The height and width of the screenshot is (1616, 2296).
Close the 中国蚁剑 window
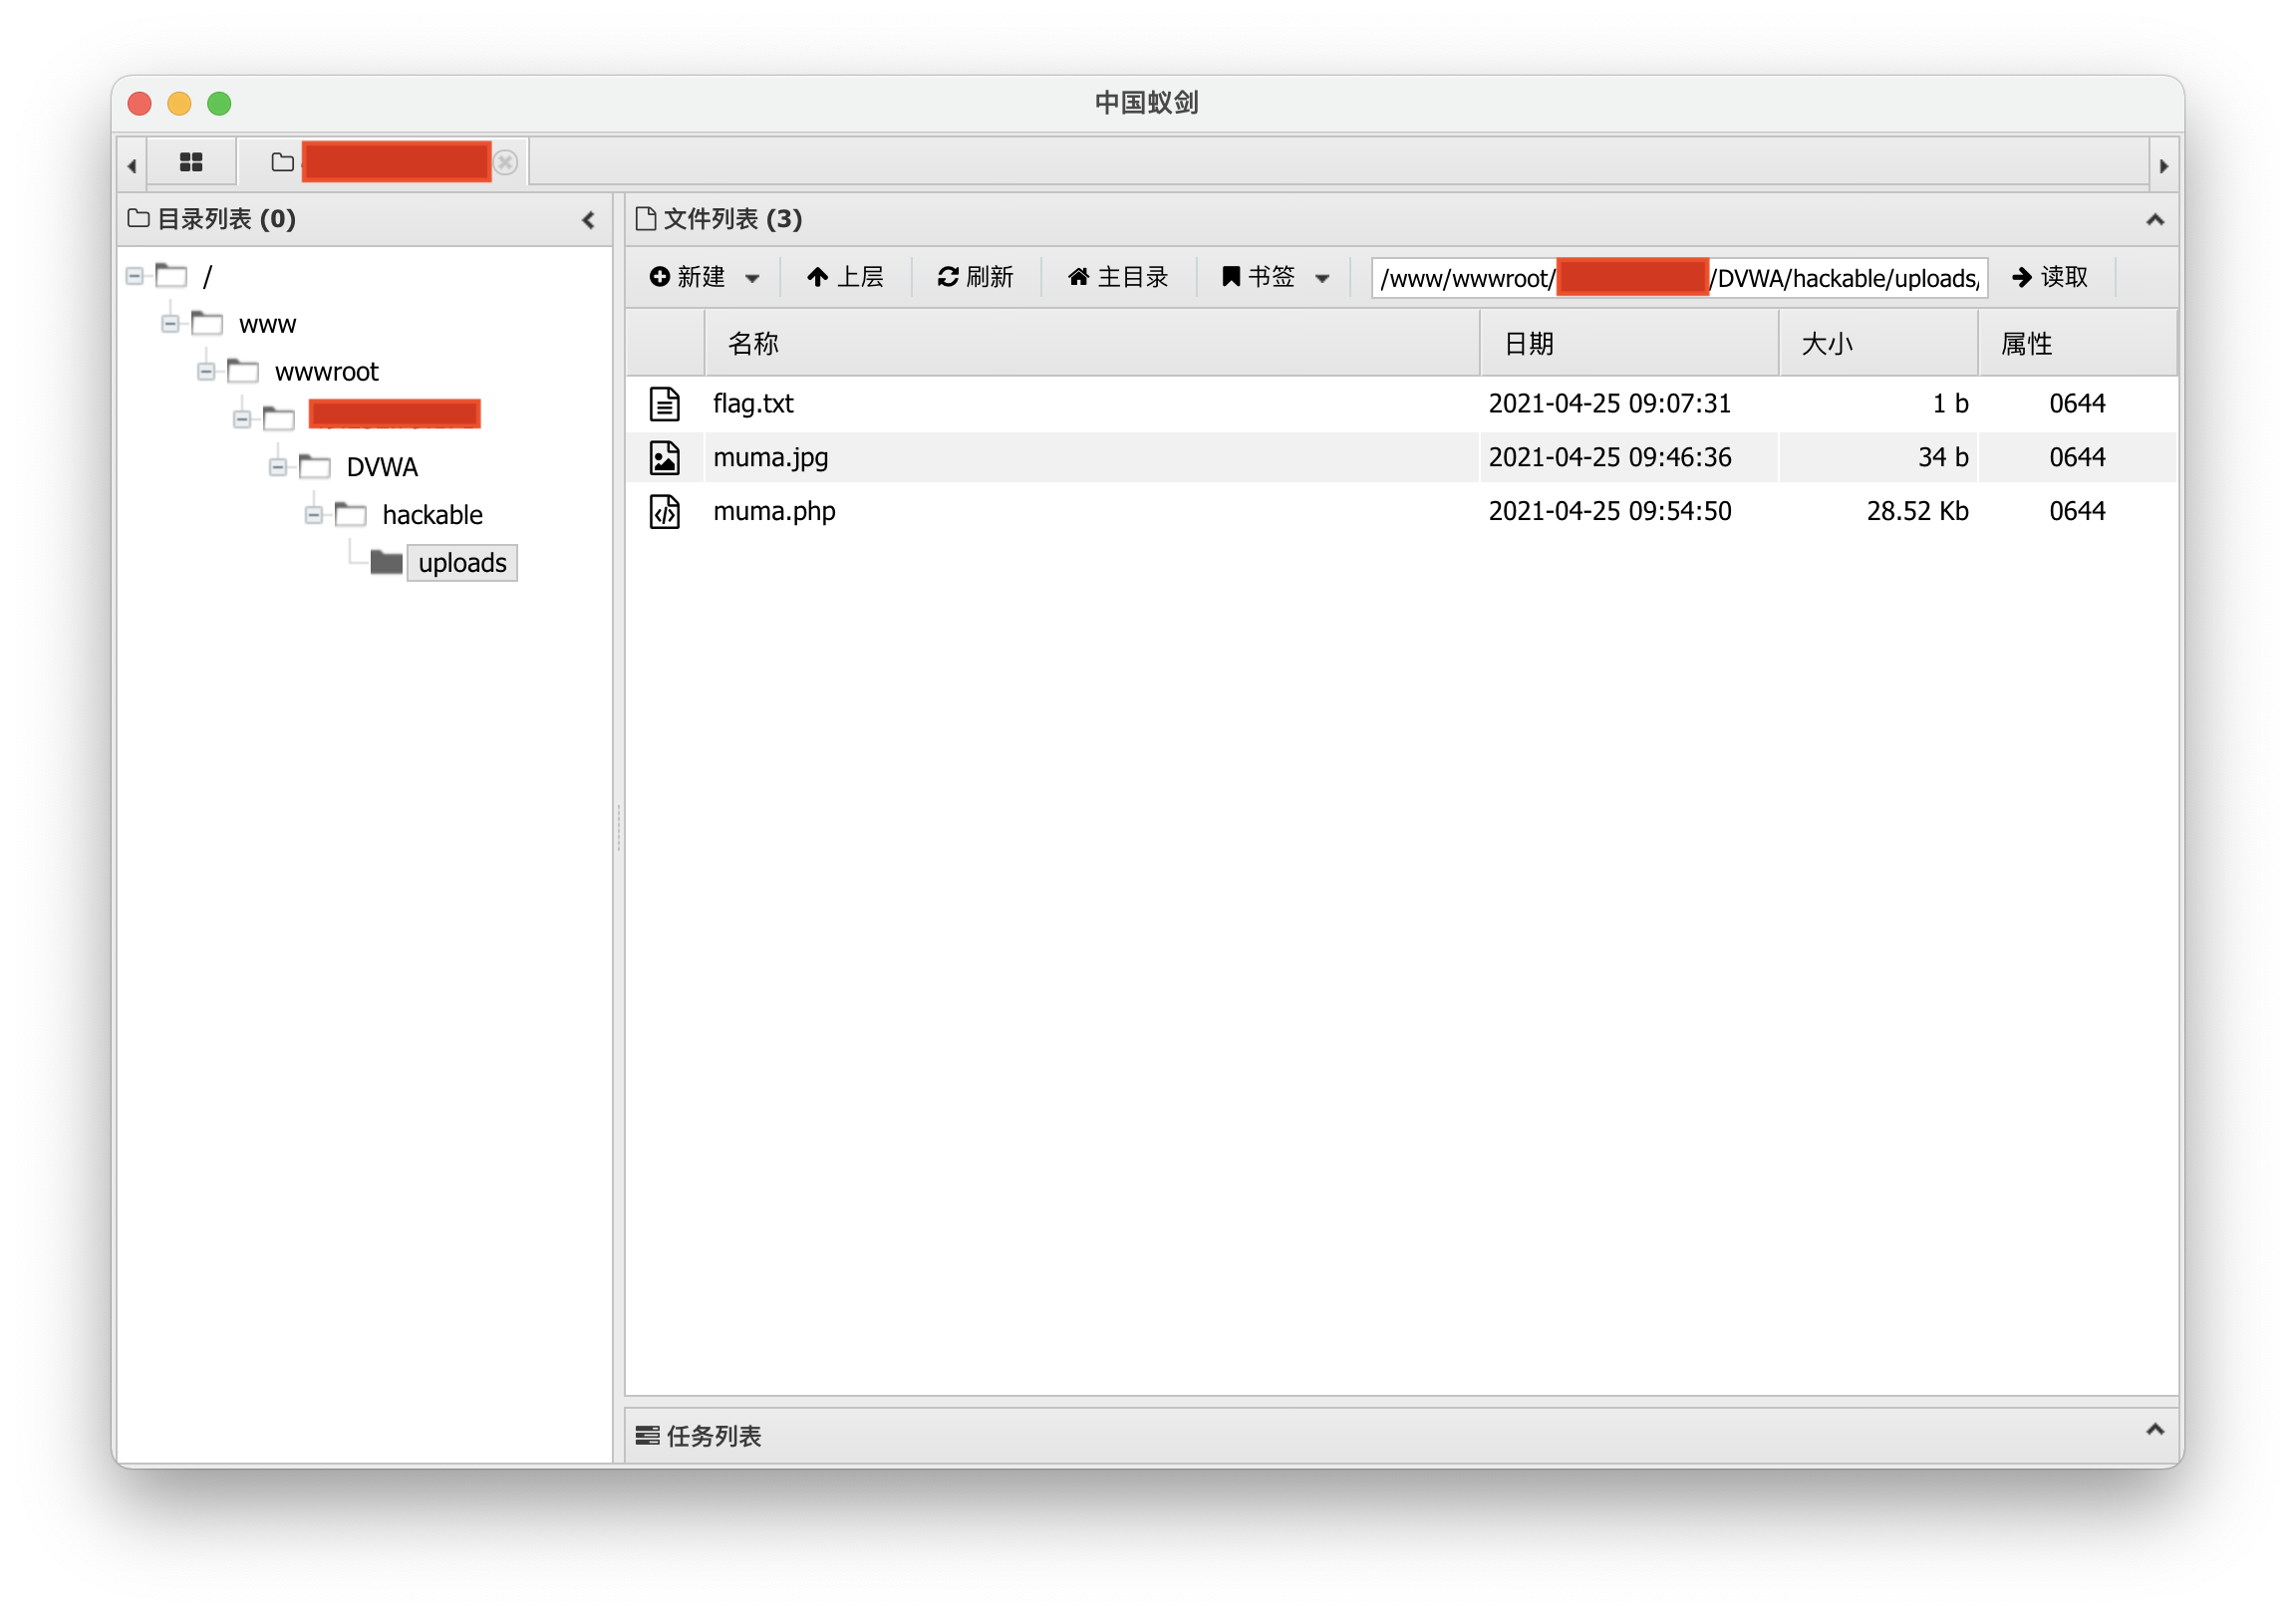click(140, 103)
